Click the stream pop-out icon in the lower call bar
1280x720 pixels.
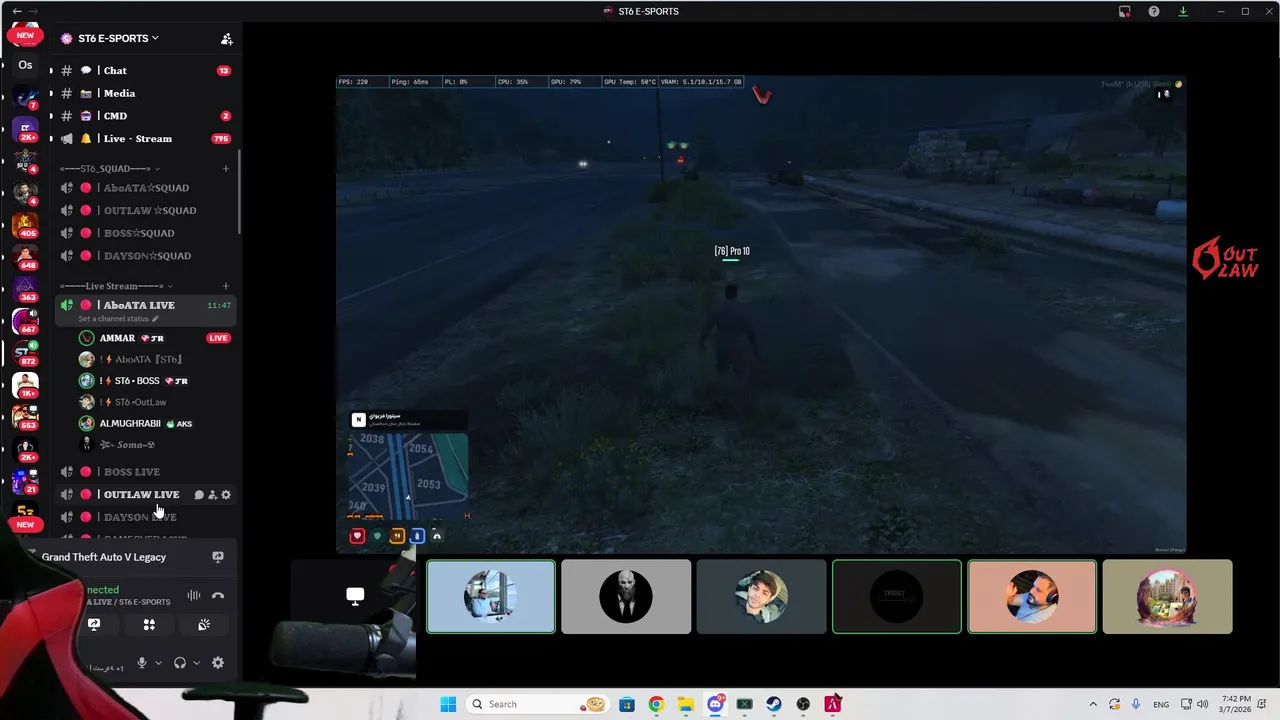click(x=355, y=597)
